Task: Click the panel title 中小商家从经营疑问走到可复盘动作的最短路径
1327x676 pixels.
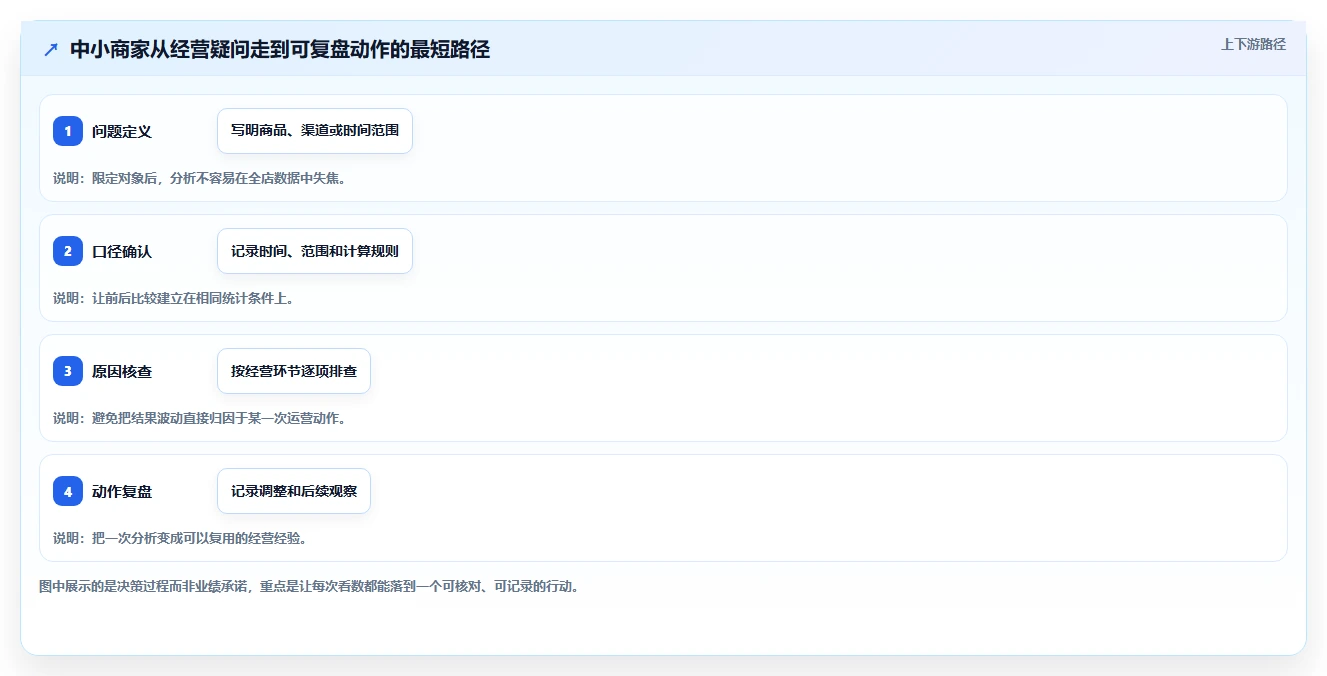Action: (x=280, y=50)
